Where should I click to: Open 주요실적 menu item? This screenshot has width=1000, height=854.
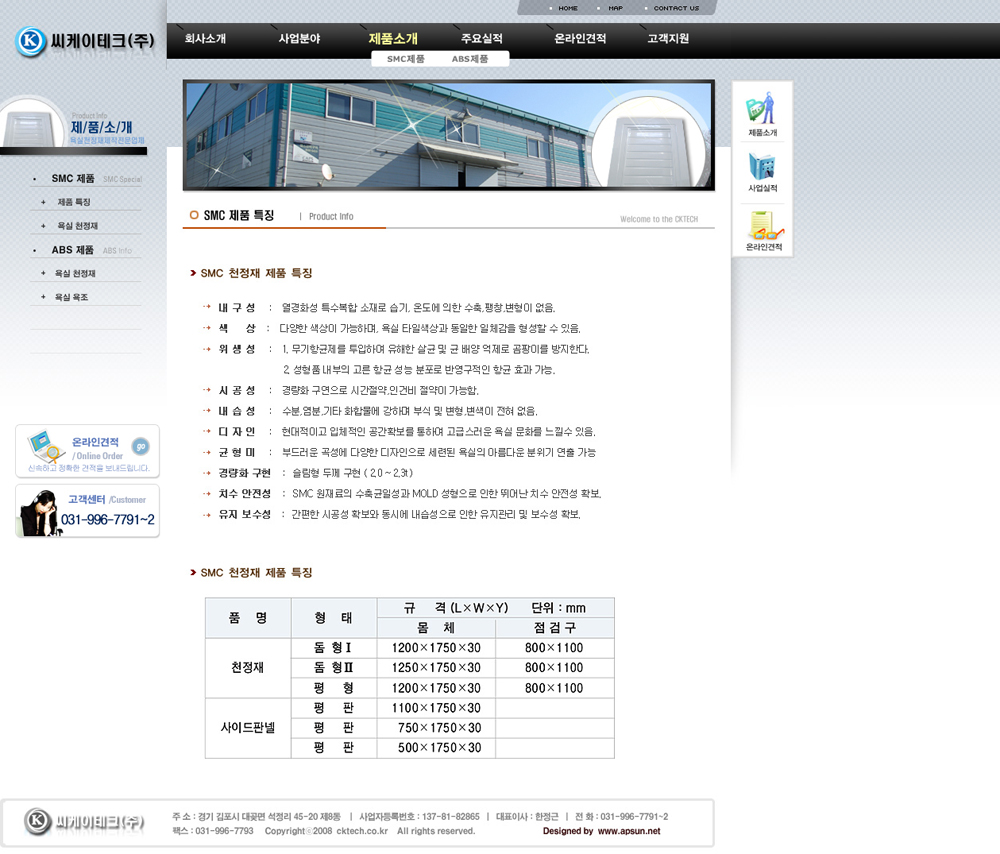click(481, 39)
